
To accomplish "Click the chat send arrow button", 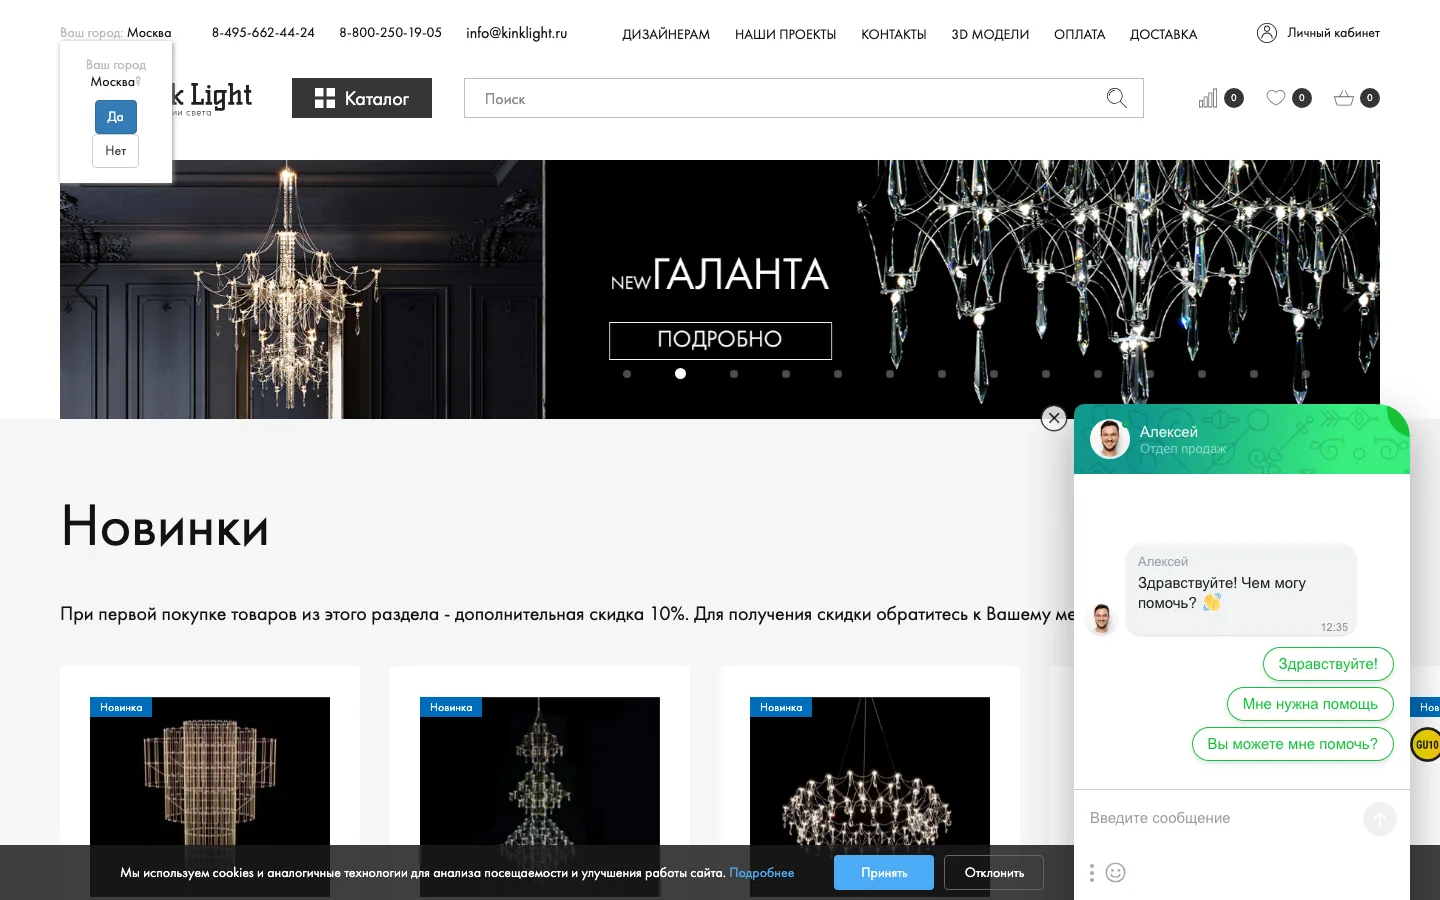I will (1380, 819).
